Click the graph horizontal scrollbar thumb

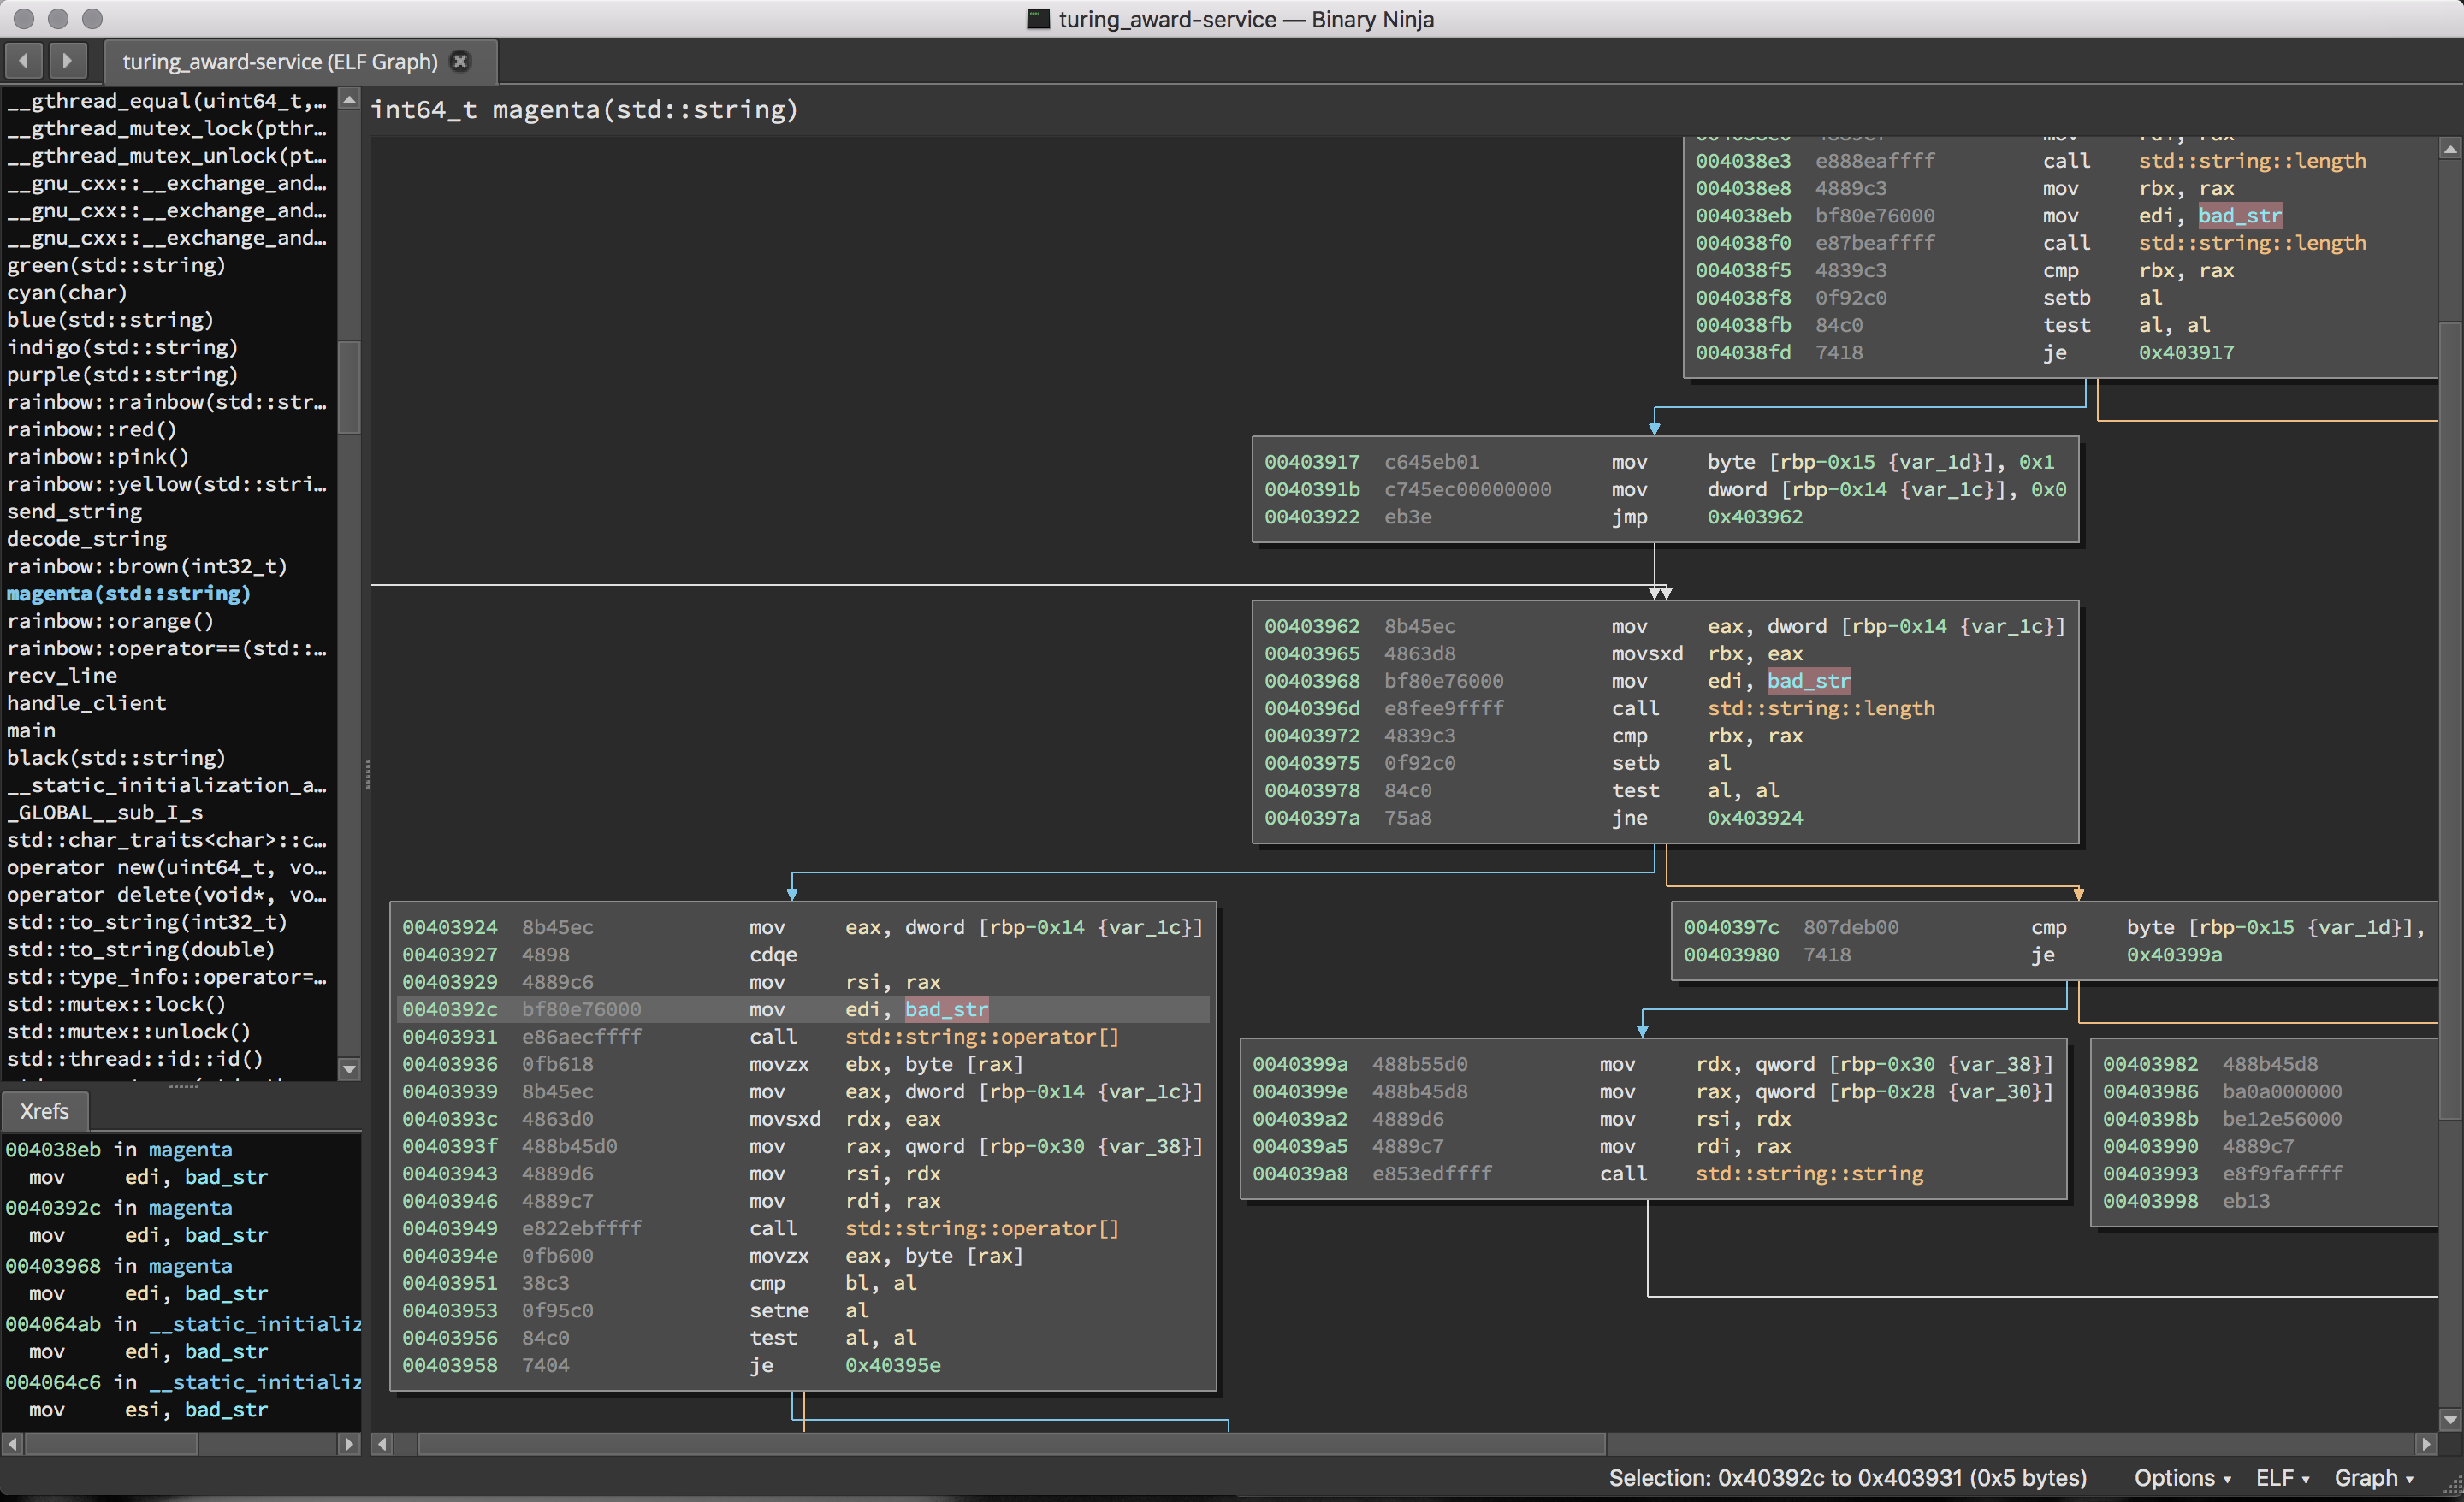1010,1444
